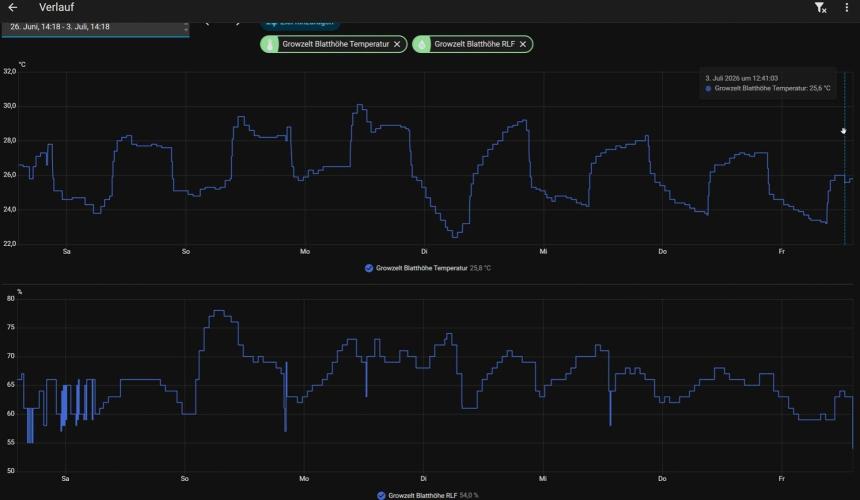Click the temperature low point after Di
The height and width of the screenshot is (500, 860).
pos(454,236)
